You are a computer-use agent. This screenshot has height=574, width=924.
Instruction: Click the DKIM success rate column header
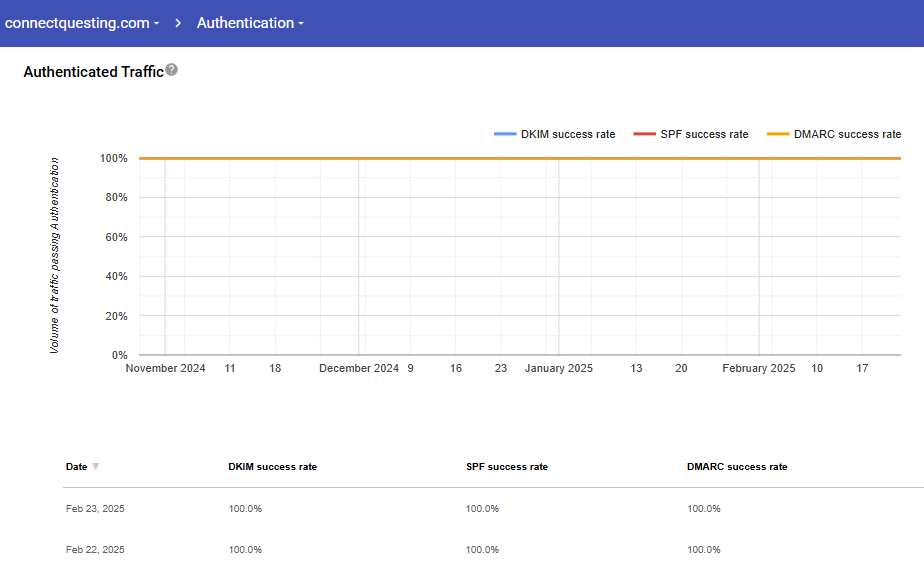[272, 467]
